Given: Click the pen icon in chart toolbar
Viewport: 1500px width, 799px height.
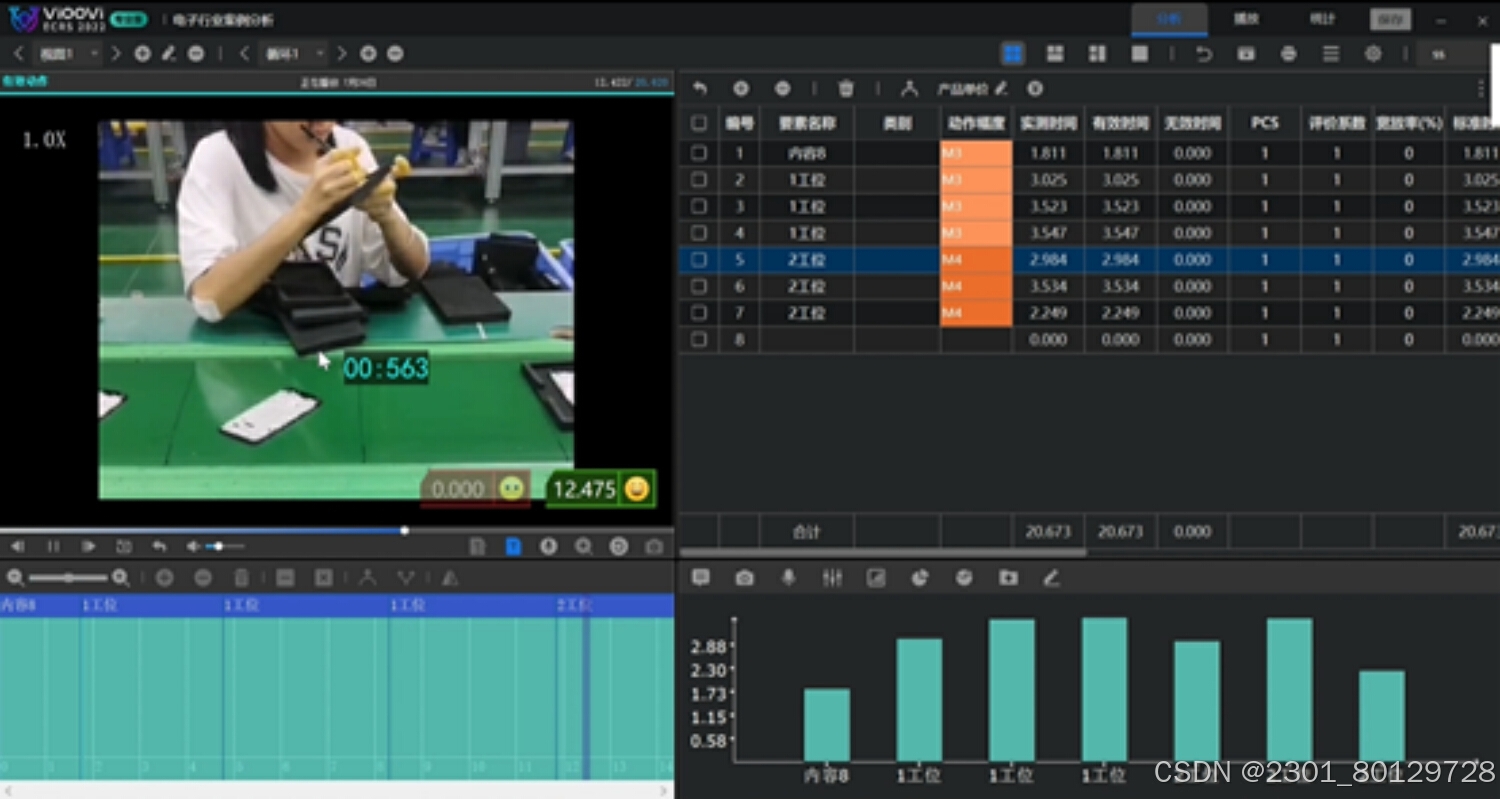Looking at the screenshot, I should click(x=1051, y=578).
